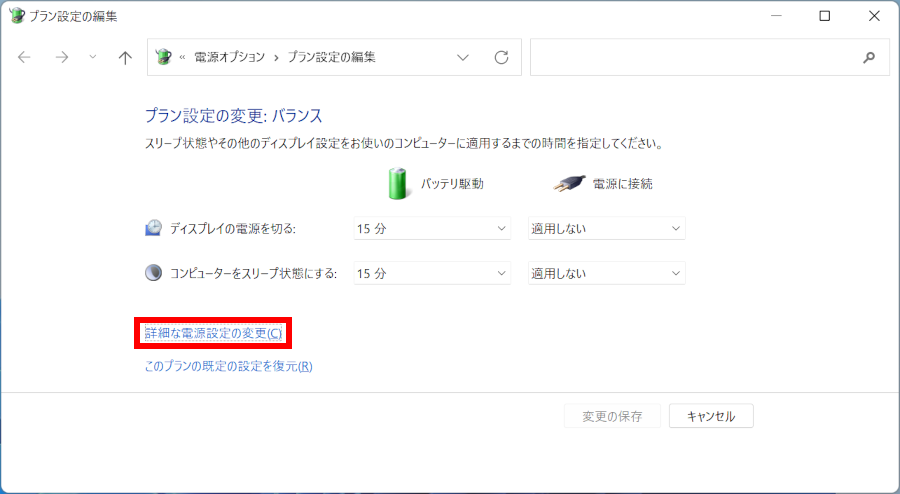Go up one level with the up arrow
Image resolution: width=900 pixels, height=494 pixels.
point(125,57)
